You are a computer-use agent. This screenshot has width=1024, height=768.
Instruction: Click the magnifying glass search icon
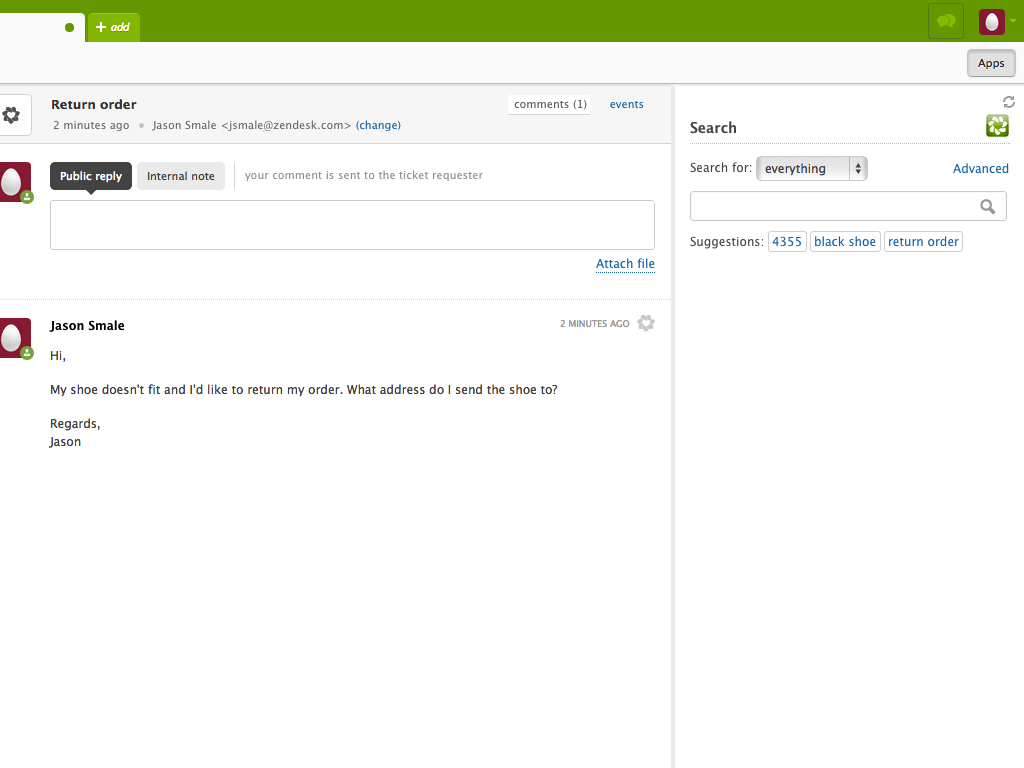989,205
